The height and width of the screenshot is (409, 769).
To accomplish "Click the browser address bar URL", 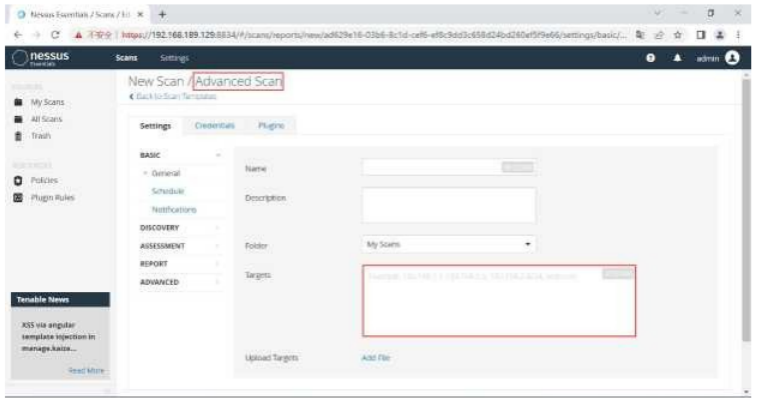I will pos(374,35).
